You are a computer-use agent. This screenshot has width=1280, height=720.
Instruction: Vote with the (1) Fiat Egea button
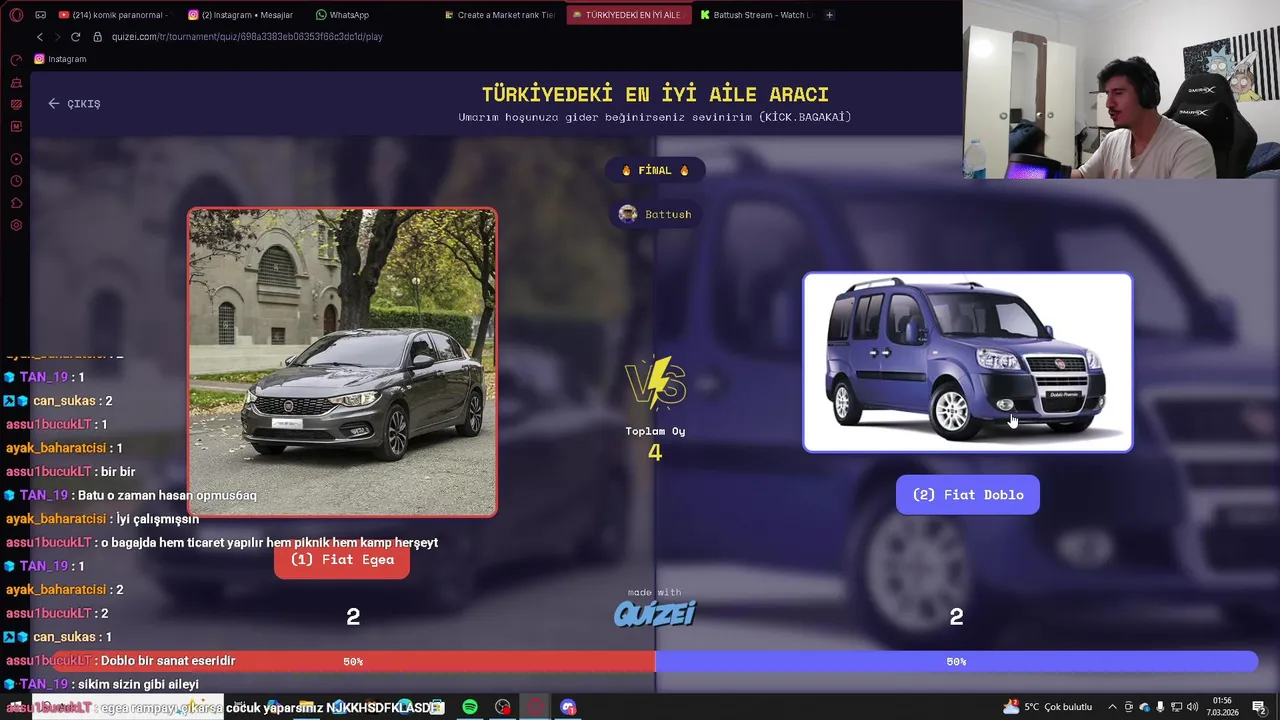342,560
